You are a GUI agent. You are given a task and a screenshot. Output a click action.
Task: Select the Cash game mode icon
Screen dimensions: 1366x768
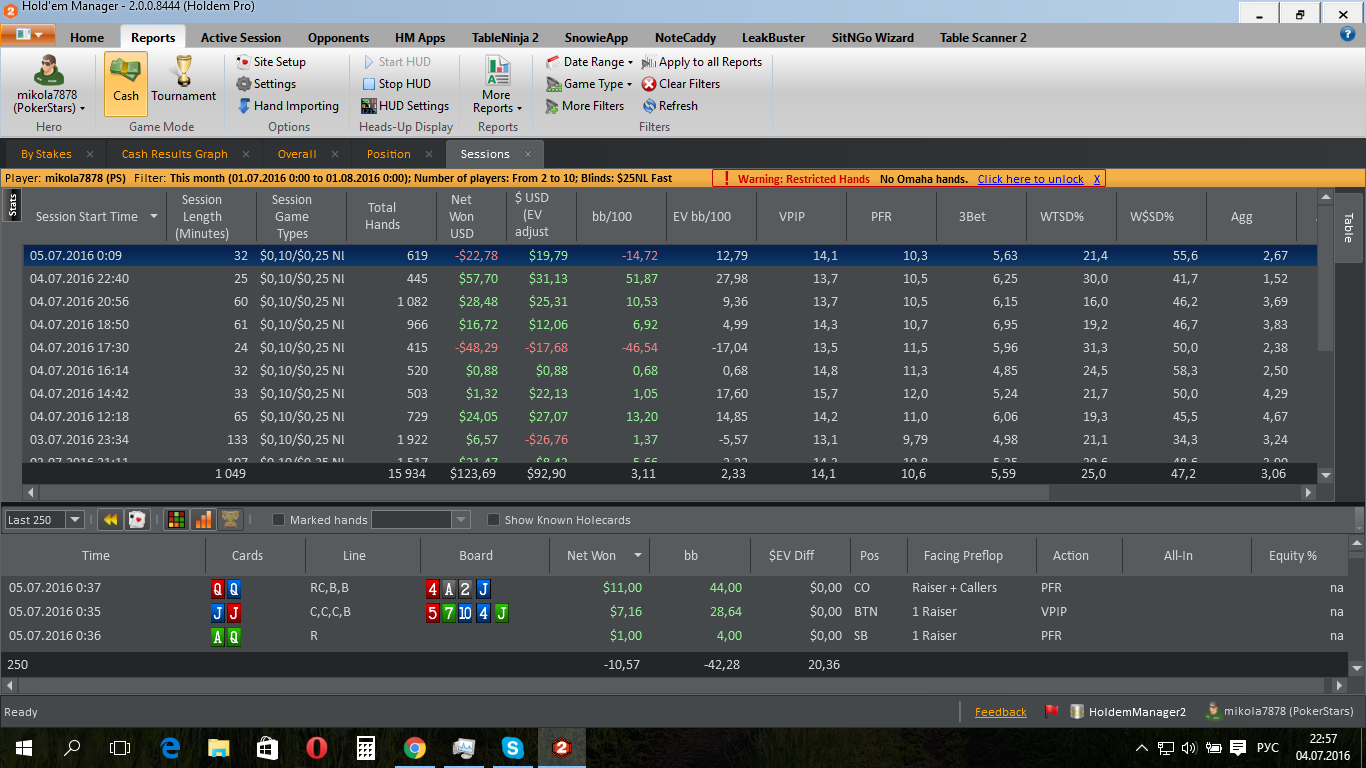coord(126,83)
